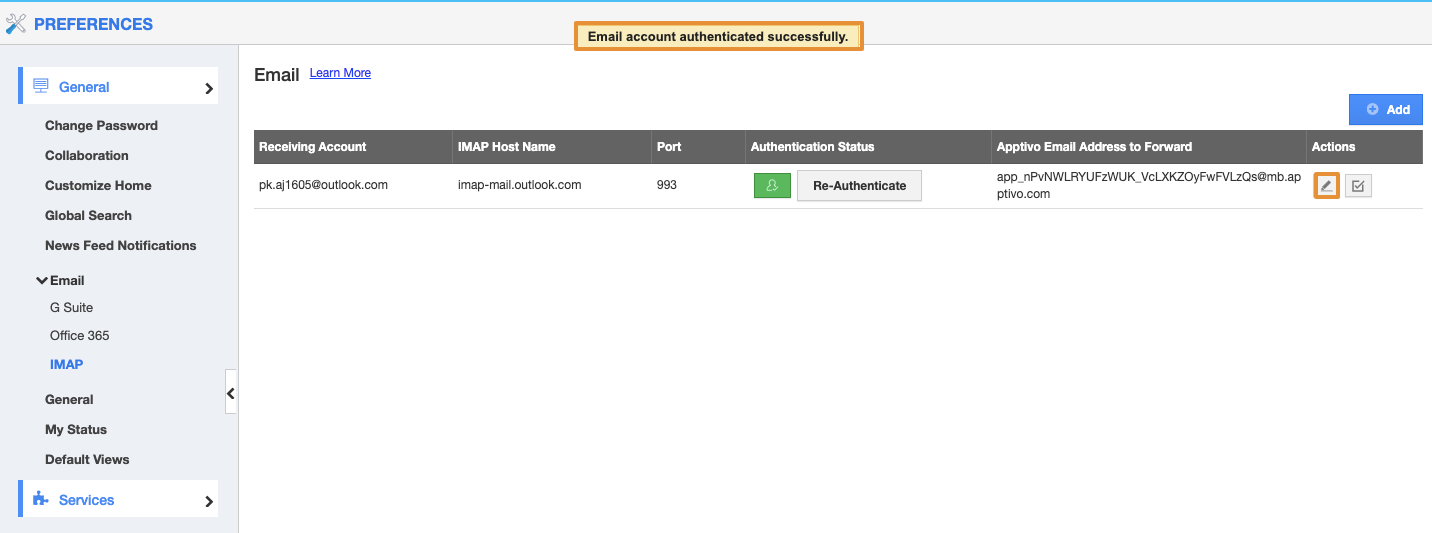Image resolution: width=1432 pixels, height=533 pixels.
Task: Collapse the Email submenu arrow
Action: [x=42, y=281]
